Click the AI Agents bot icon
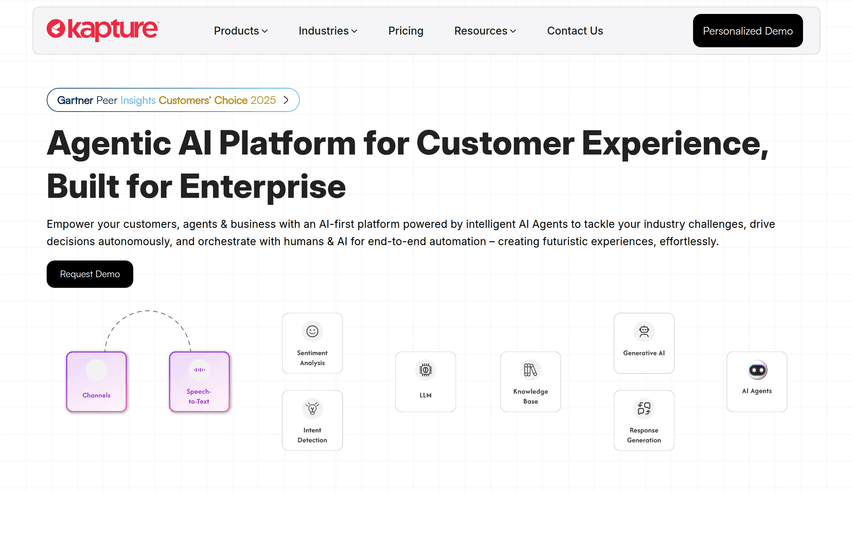 (x=757, y=370)
